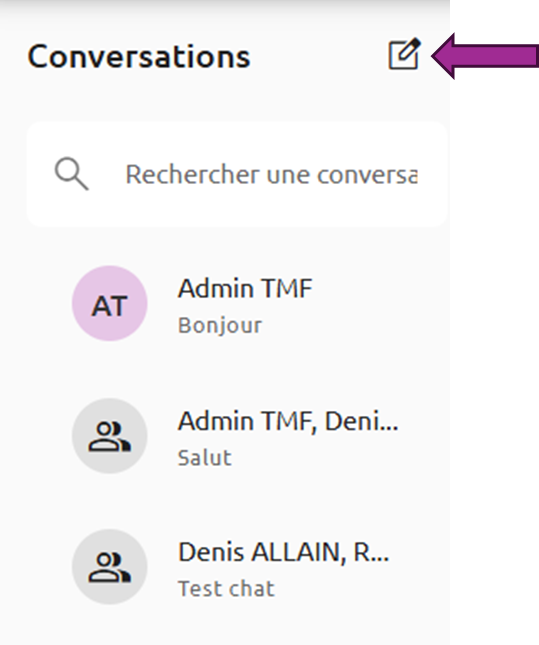Select the group avatar beside 'Admin TMF, Deni...'
This screenshot has height=645, width=539.
tap(109, 436)
